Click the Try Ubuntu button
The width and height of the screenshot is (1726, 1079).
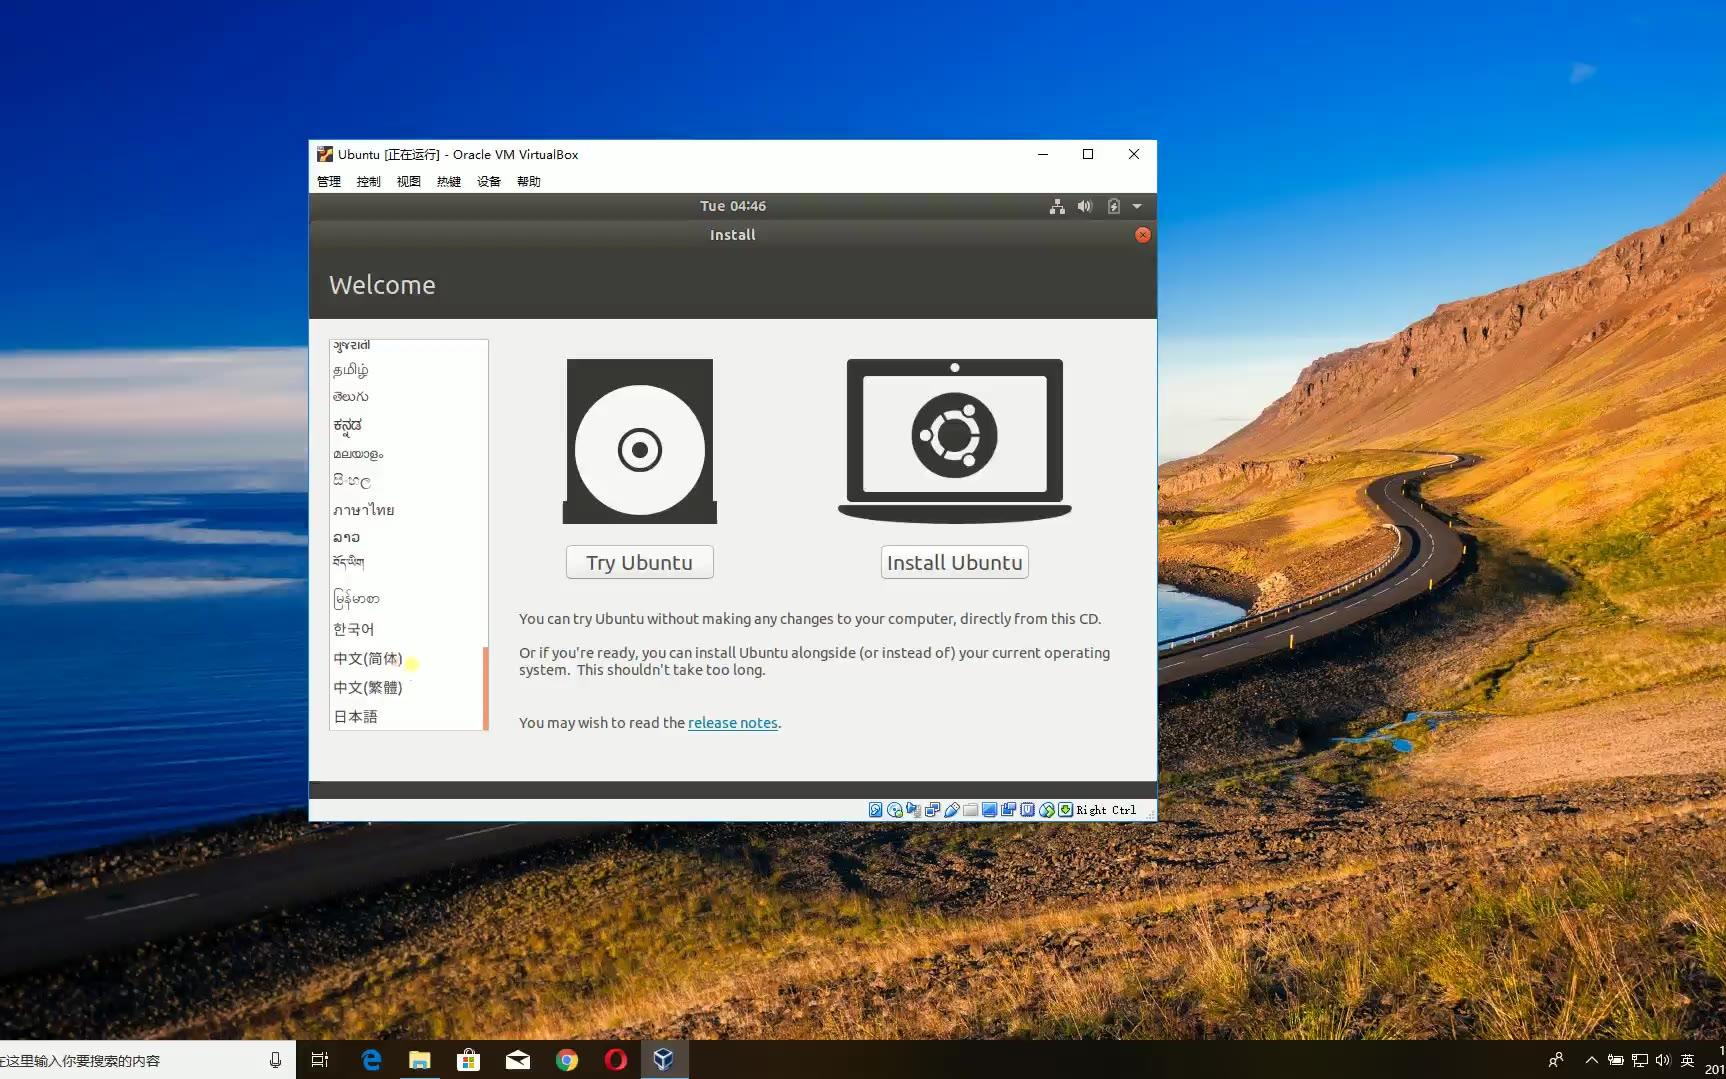coord(640,562)
